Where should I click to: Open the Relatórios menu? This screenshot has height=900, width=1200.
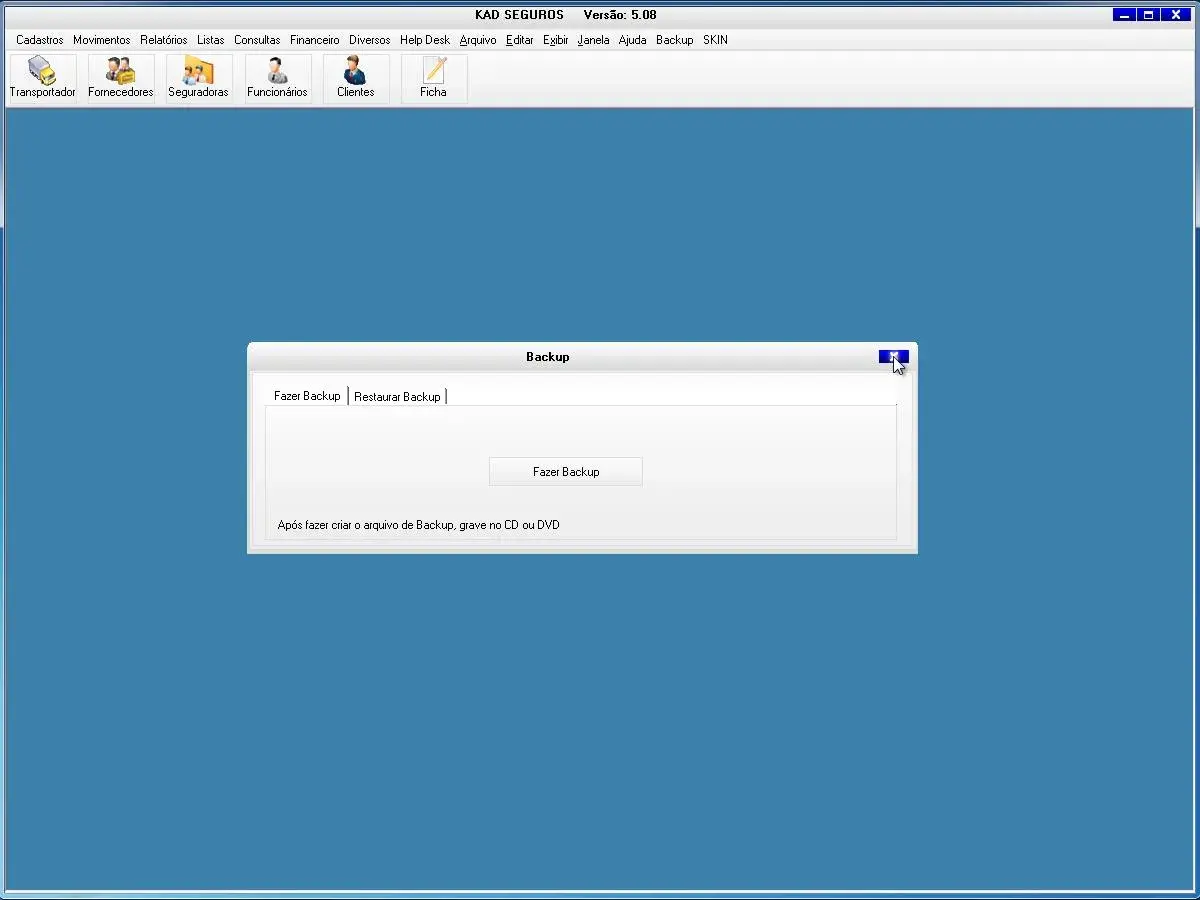coord(163,40)
